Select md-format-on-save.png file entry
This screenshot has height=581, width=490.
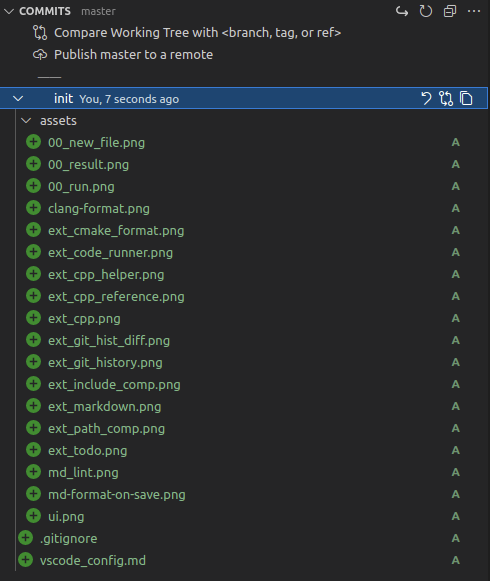pos(116,495)
